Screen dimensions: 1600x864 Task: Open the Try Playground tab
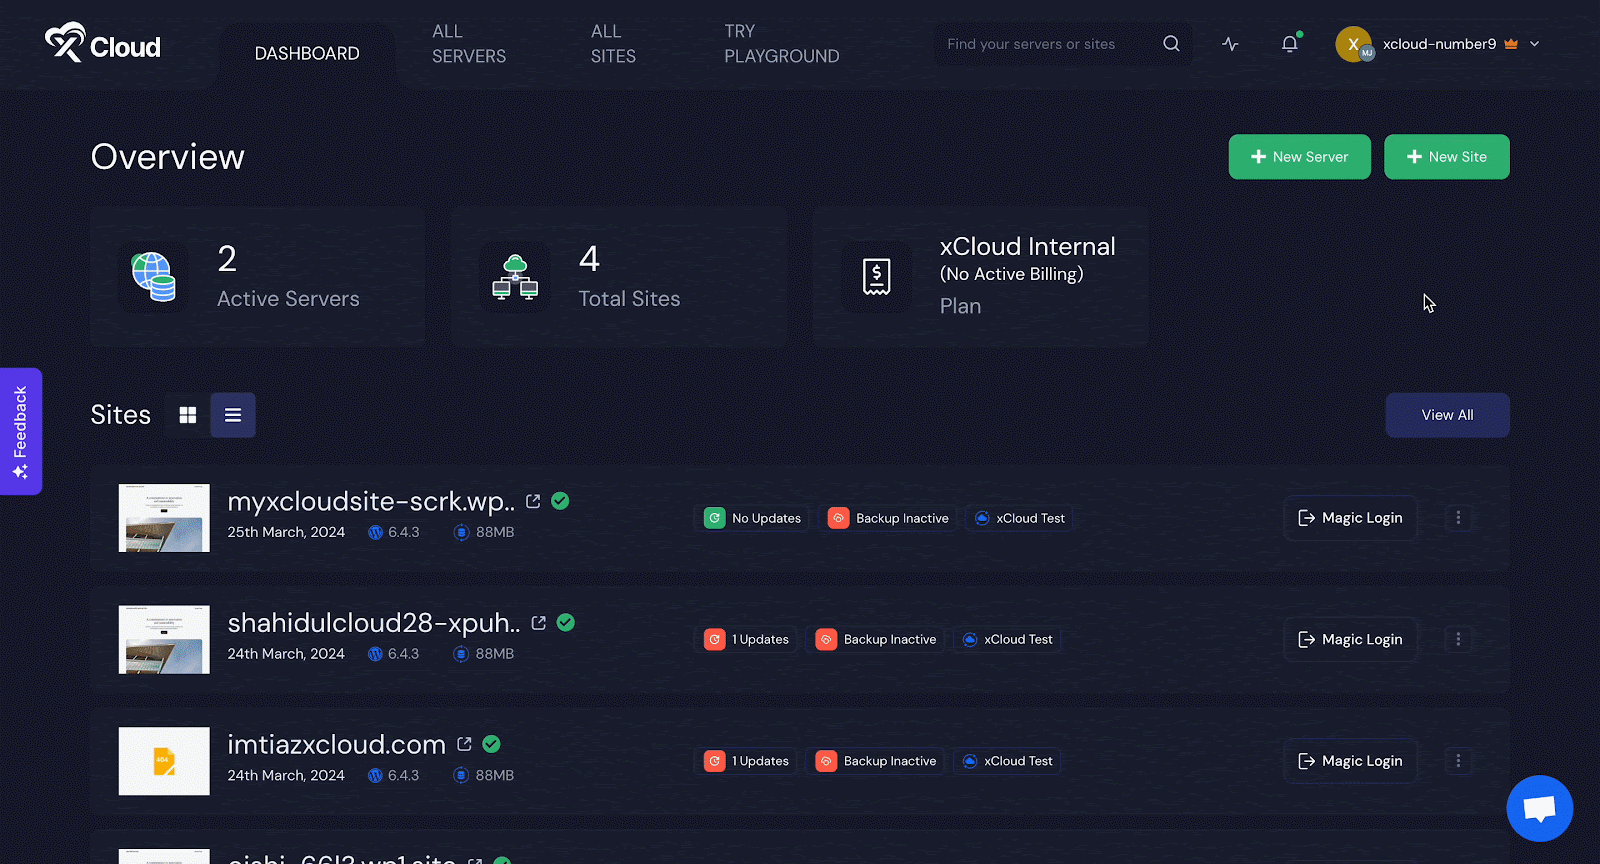pos(782,44)
